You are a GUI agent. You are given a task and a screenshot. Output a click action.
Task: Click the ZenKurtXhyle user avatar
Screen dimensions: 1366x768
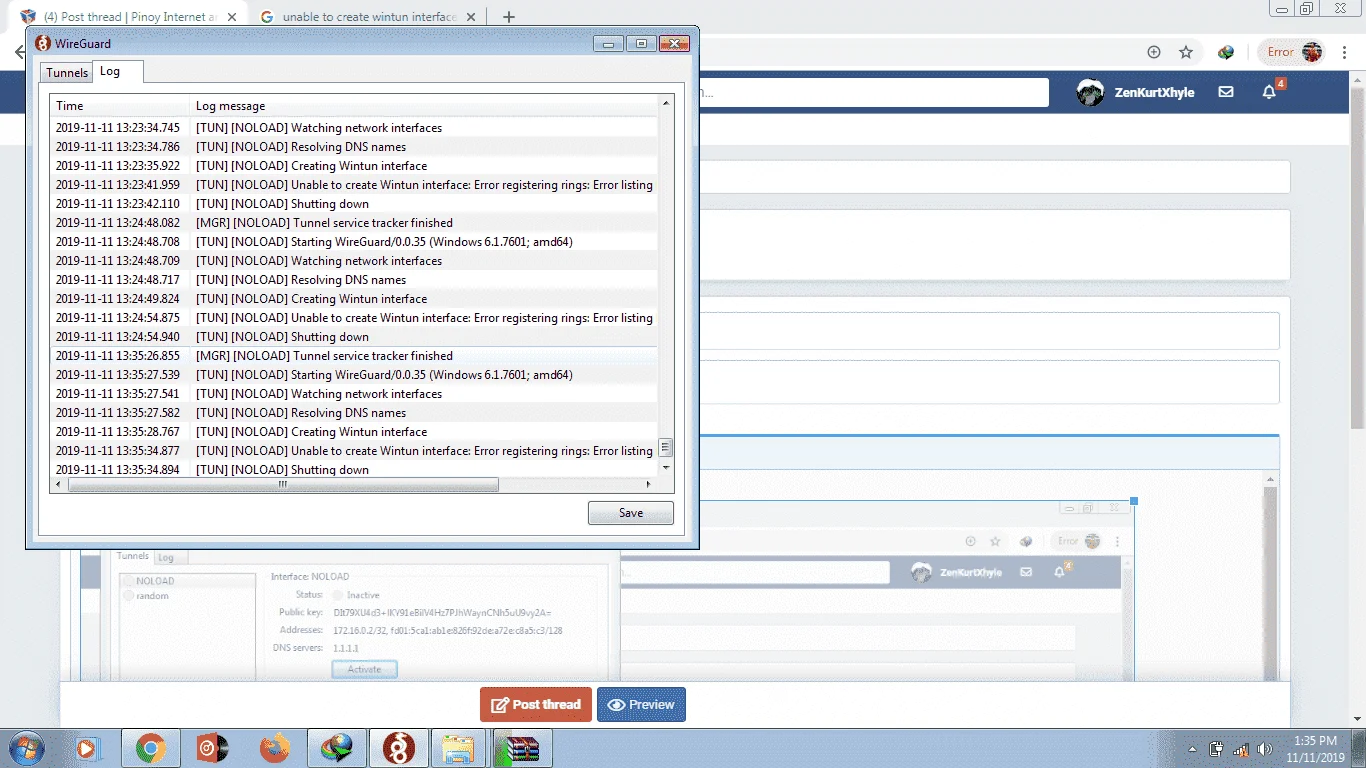1090,92
